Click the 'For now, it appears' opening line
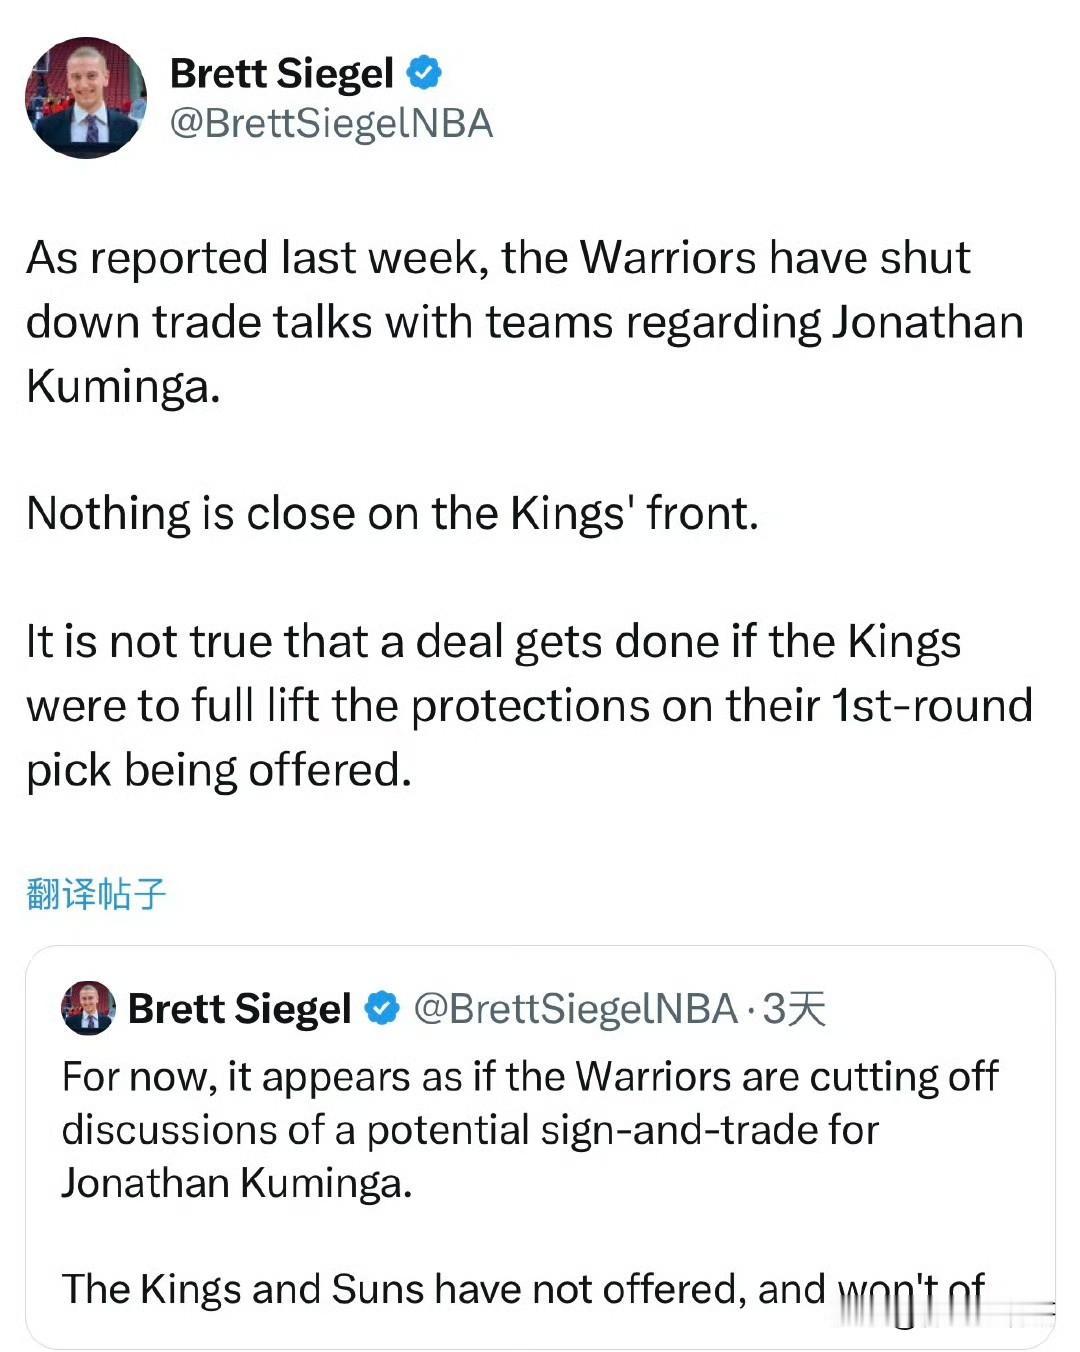Viewport: 1080px width, 1352px height. [530, 1077]
